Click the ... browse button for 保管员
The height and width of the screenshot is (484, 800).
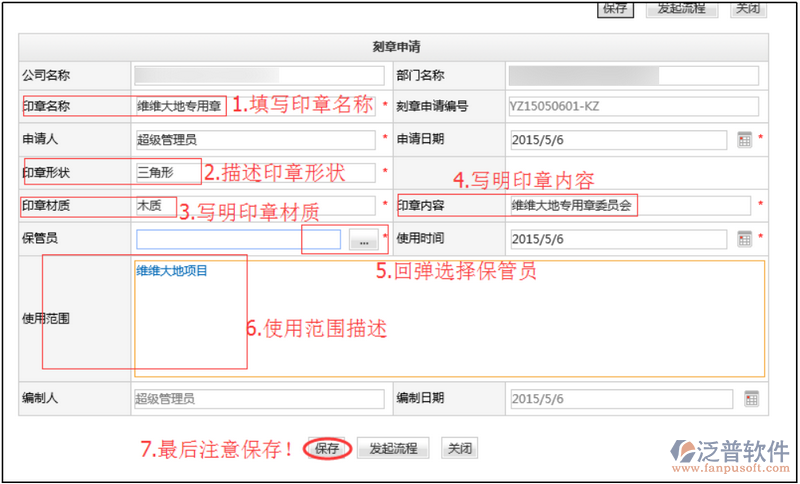364,240
